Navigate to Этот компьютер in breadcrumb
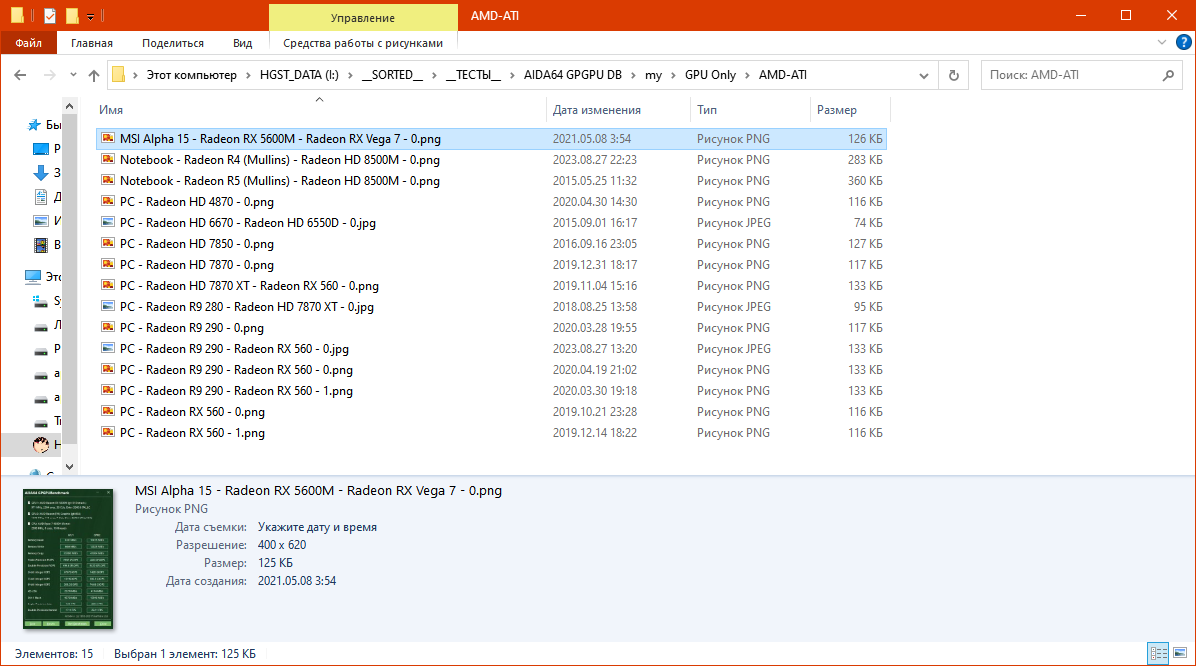Image resolution: width=1196 pixels, height=666 pixels. click(x=191, y=75)
